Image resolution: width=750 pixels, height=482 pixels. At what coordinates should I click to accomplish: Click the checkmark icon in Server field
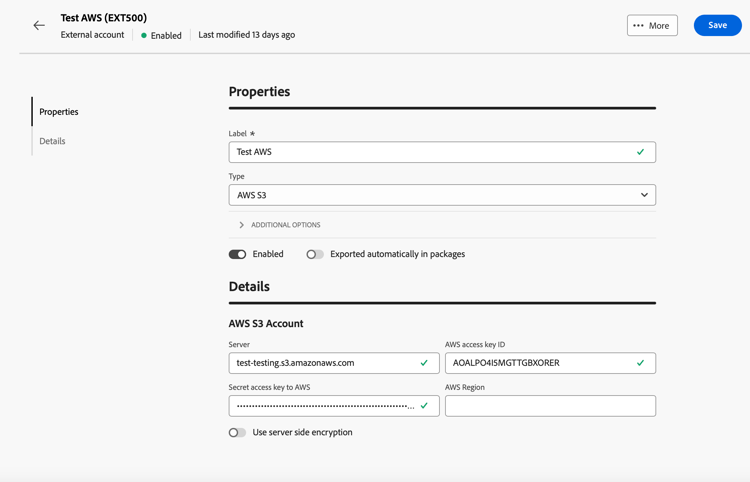[424, 363]
